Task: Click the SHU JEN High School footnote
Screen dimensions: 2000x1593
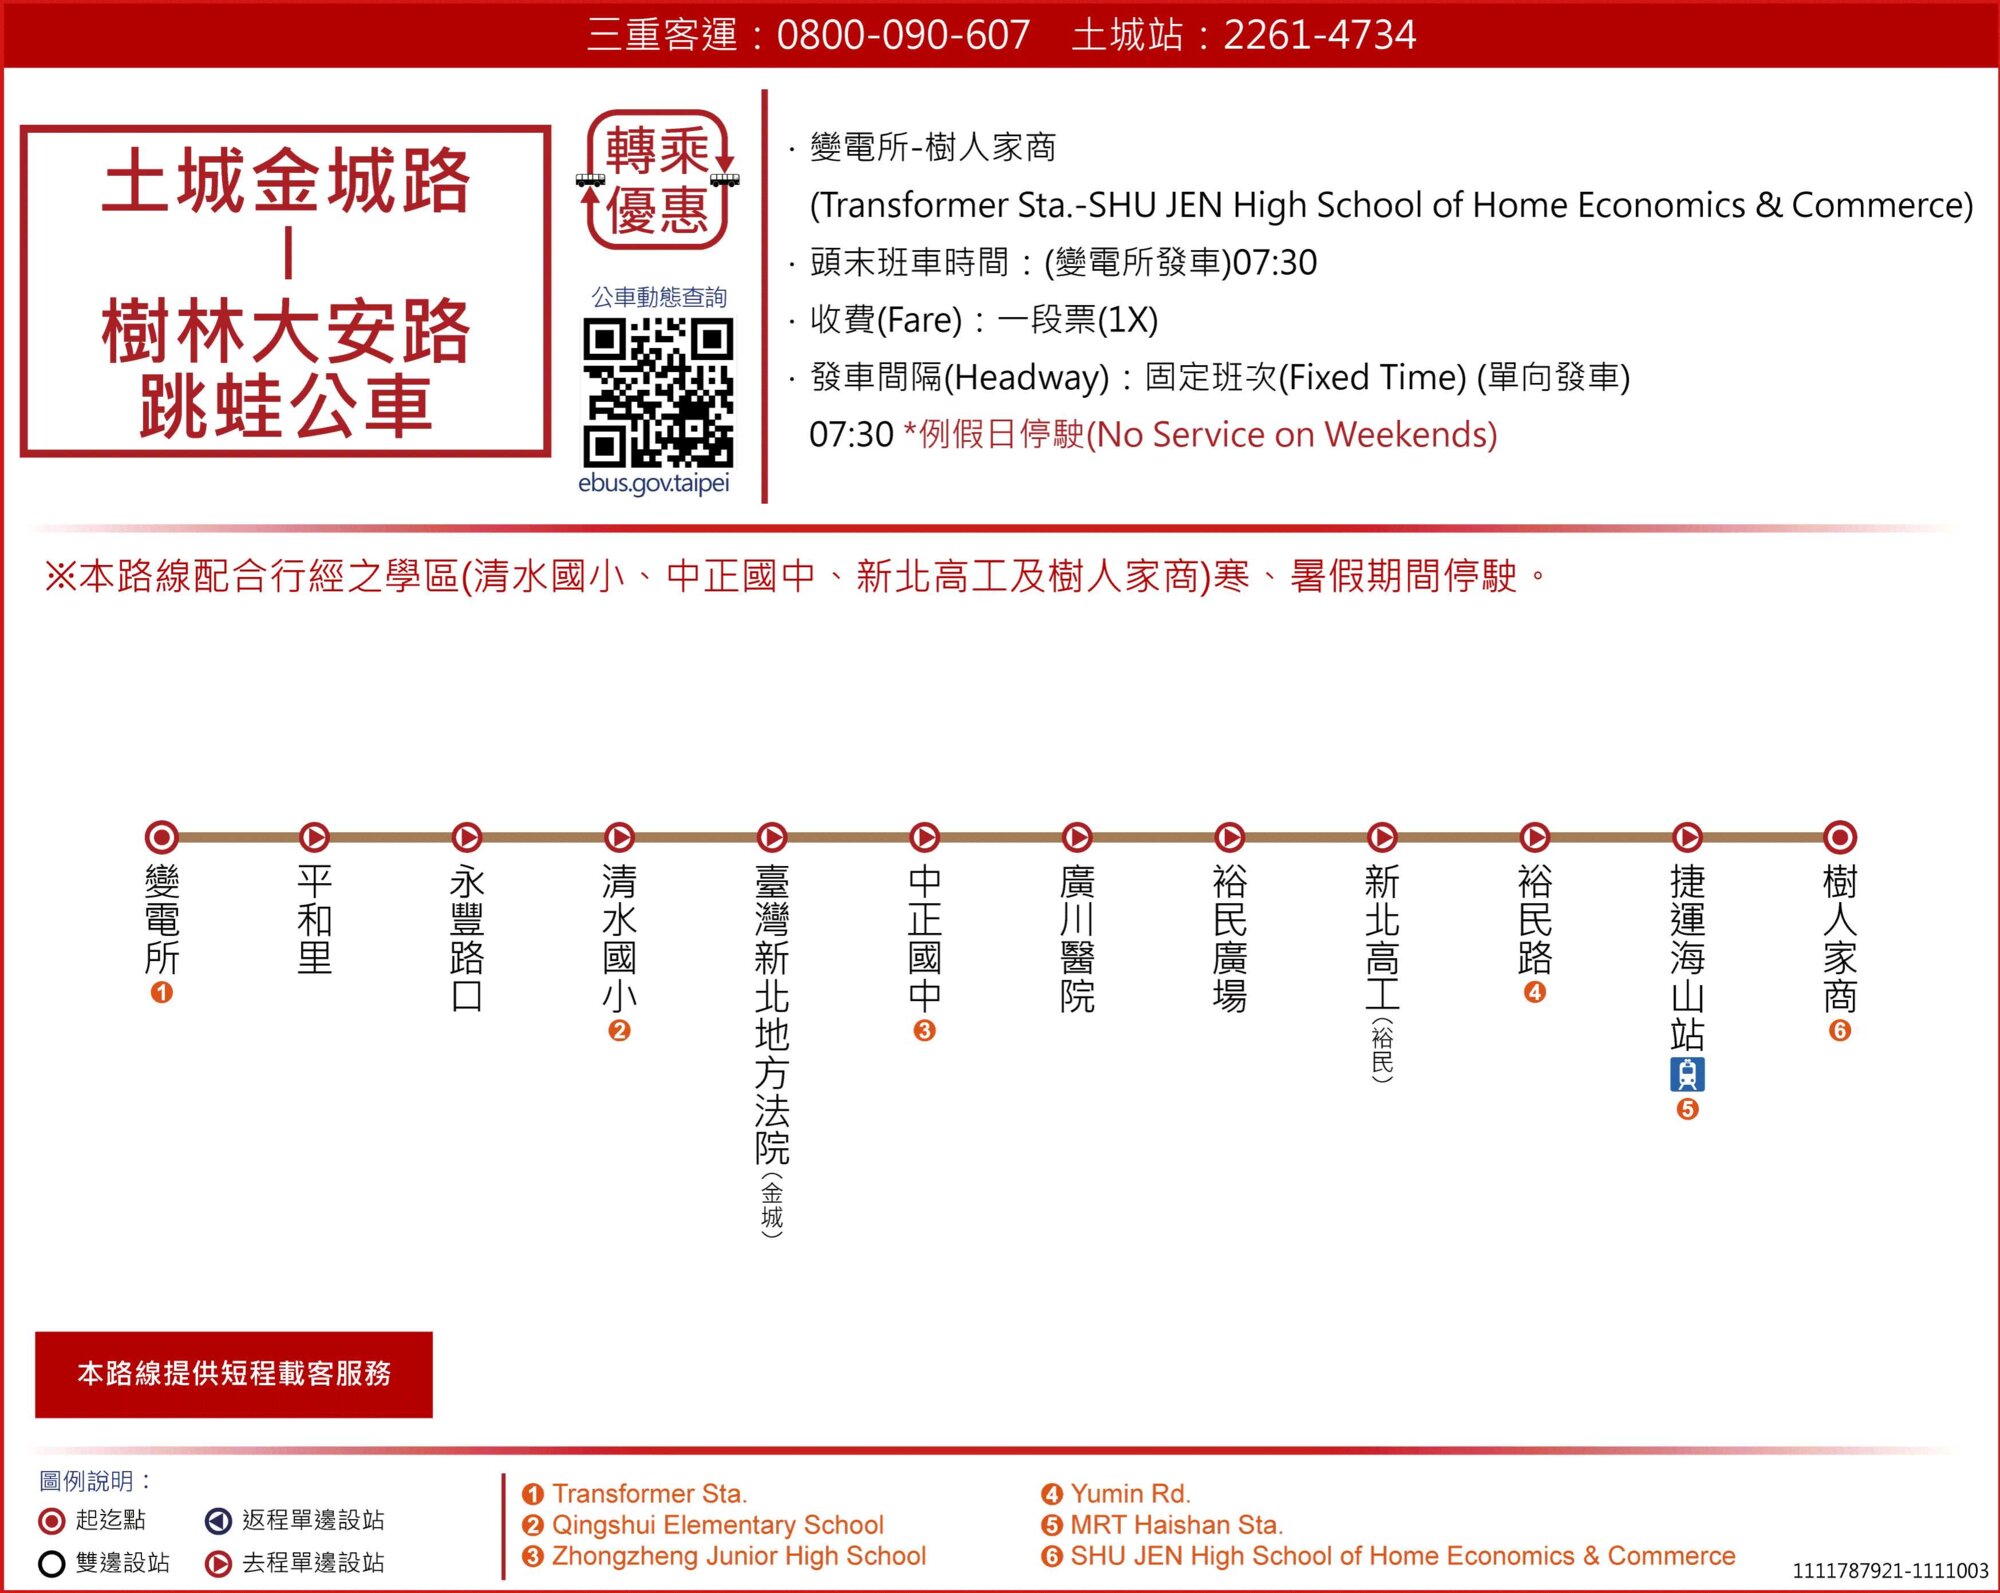Action: (1403, 1556)
